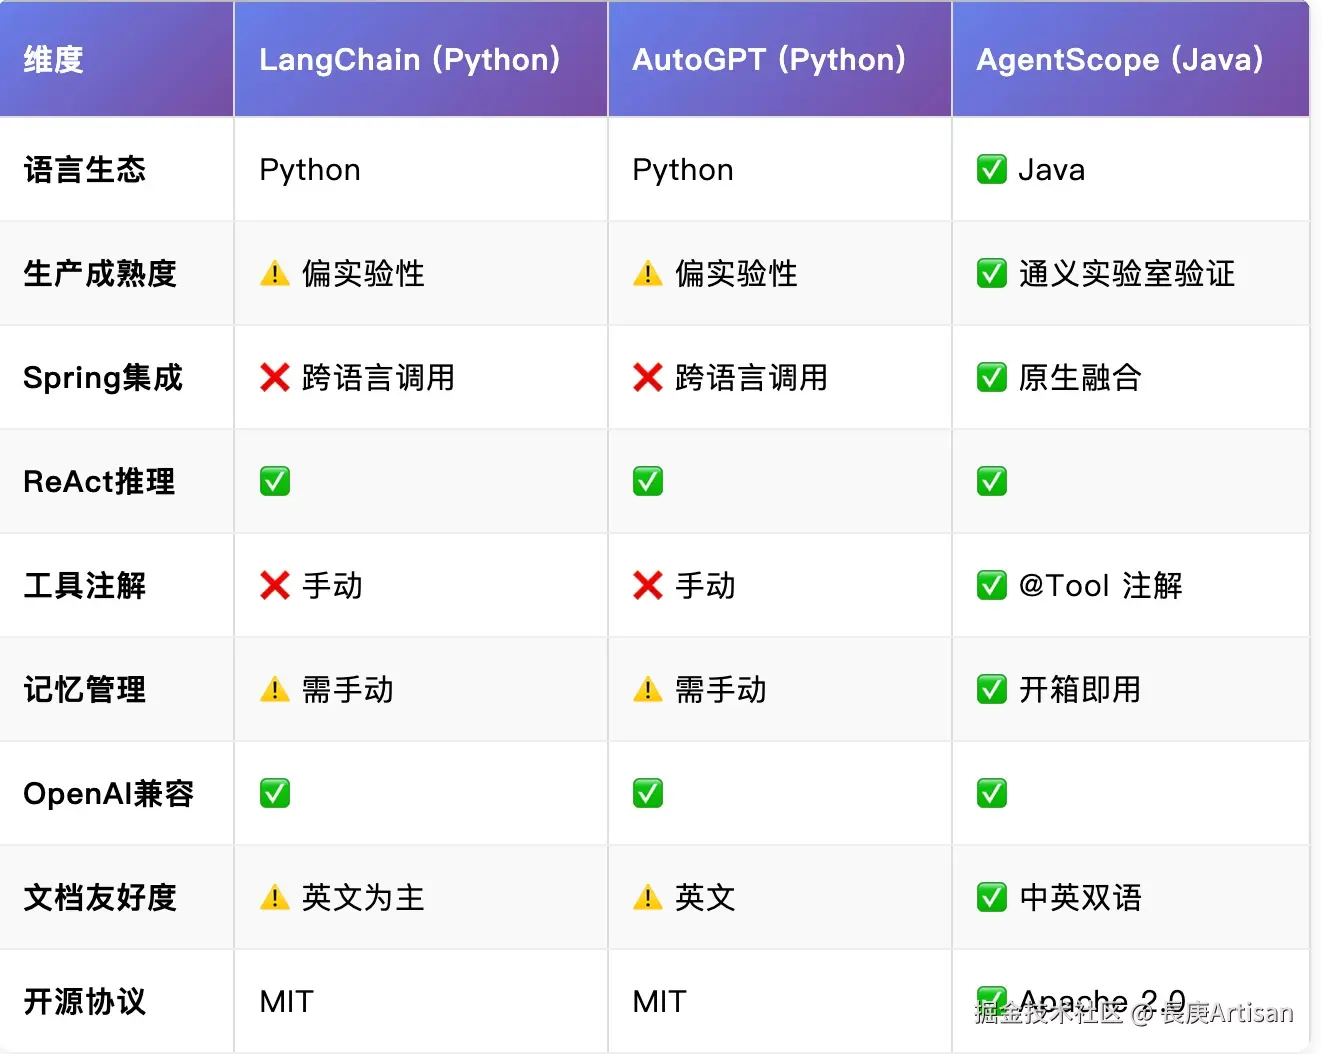Click red cross beside AutoGPT's 跨语言调用

(647, 377)
